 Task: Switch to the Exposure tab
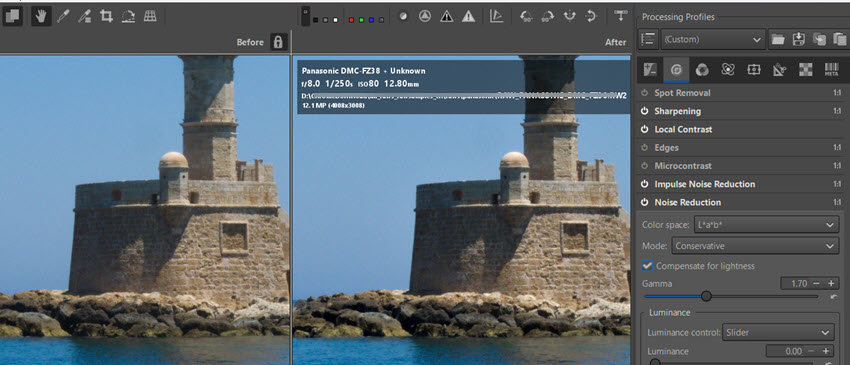coord(650,69)
